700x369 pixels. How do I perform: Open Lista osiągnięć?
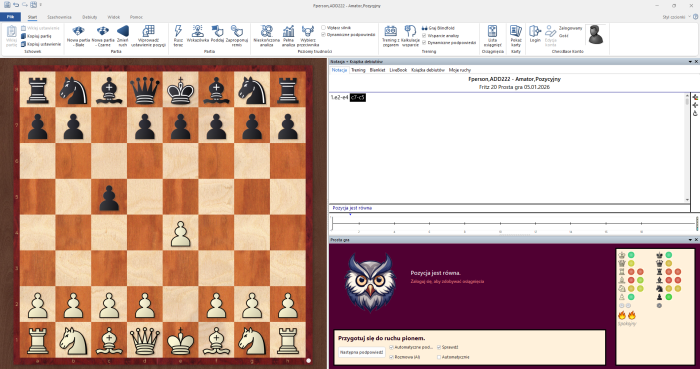point(492,36)
